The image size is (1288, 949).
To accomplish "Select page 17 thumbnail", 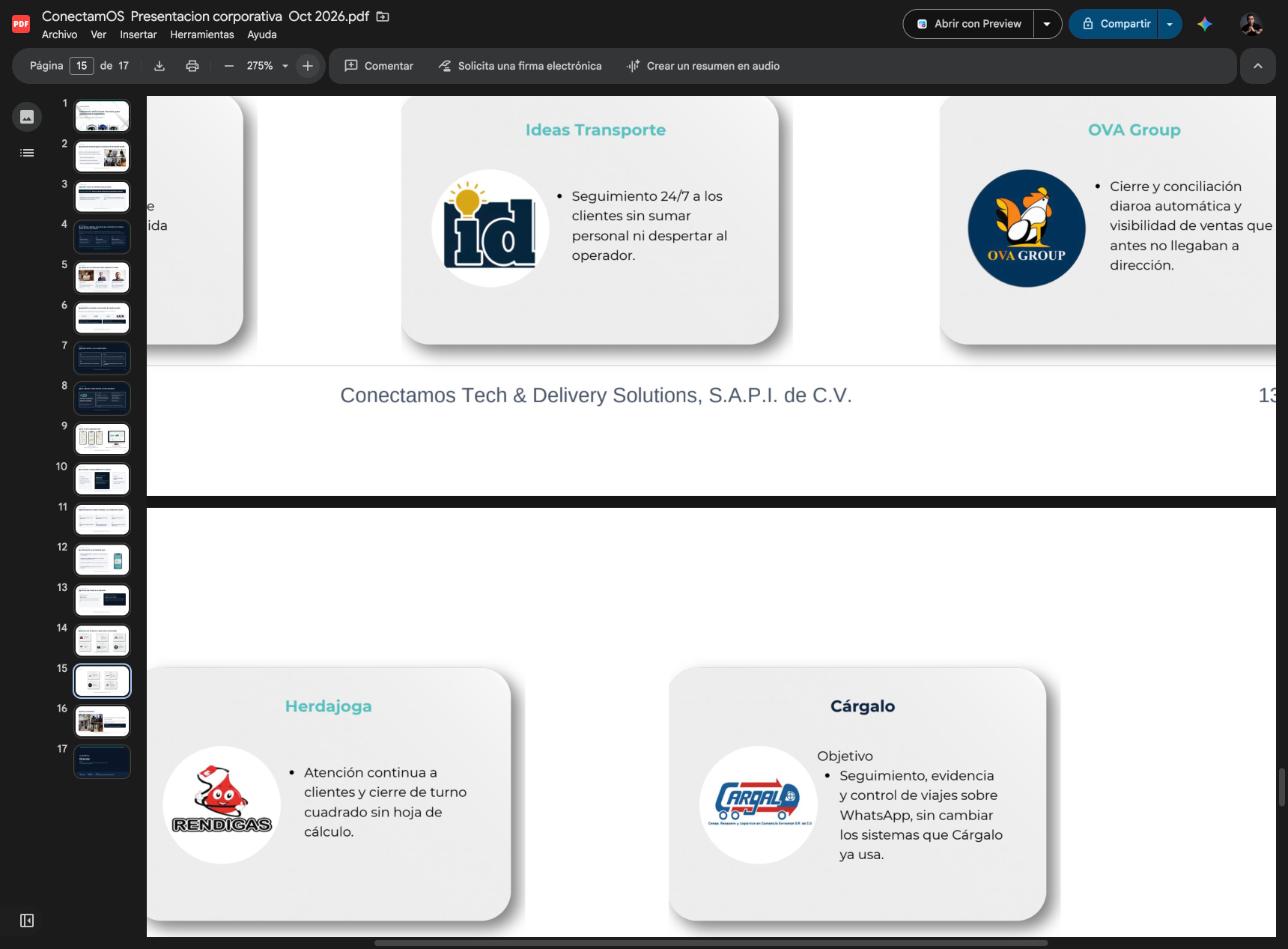I will (x=102, y=761).
